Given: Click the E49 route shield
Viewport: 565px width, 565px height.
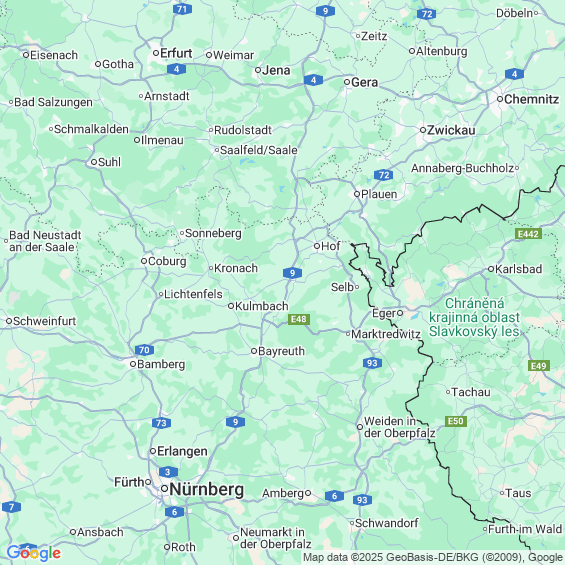Looking at the screenshot, I should coord(539,366).
